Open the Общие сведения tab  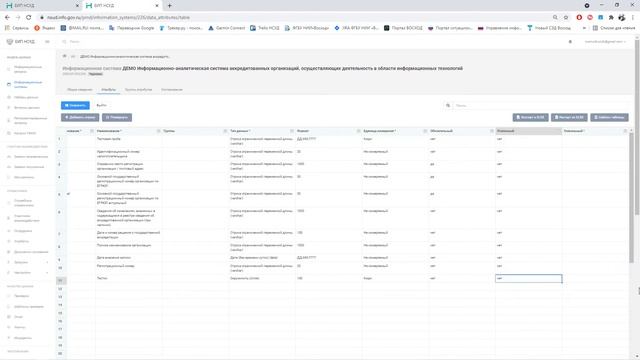[x=80, y=89]
